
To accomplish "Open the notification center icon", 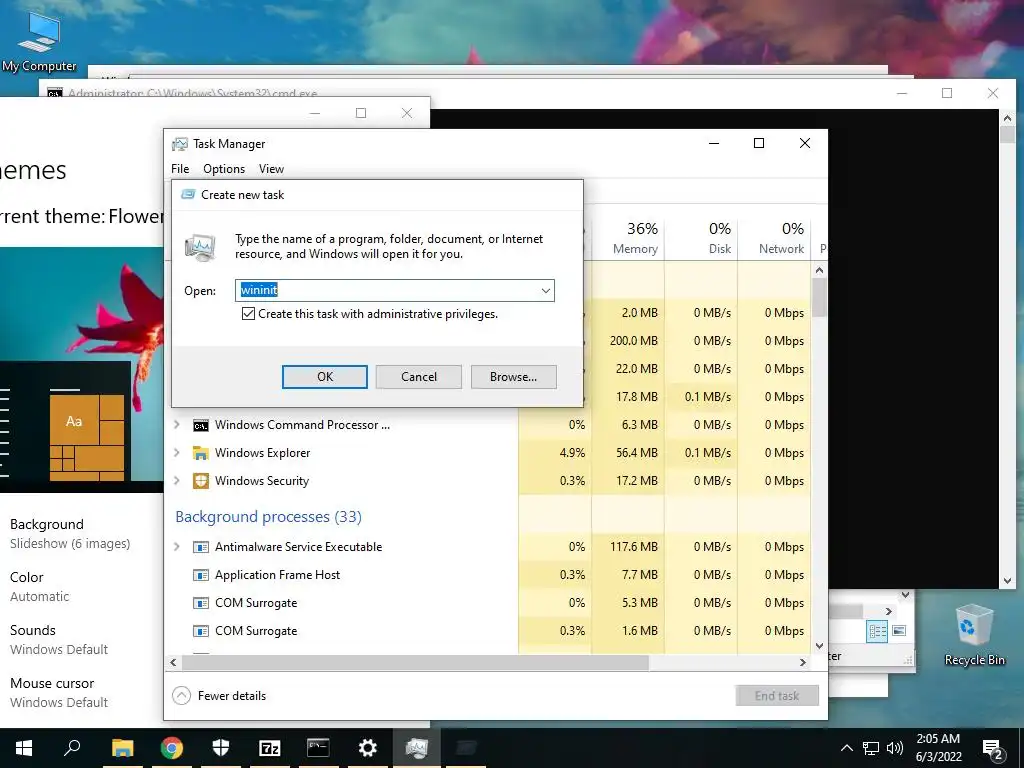I will click(993, 749).
